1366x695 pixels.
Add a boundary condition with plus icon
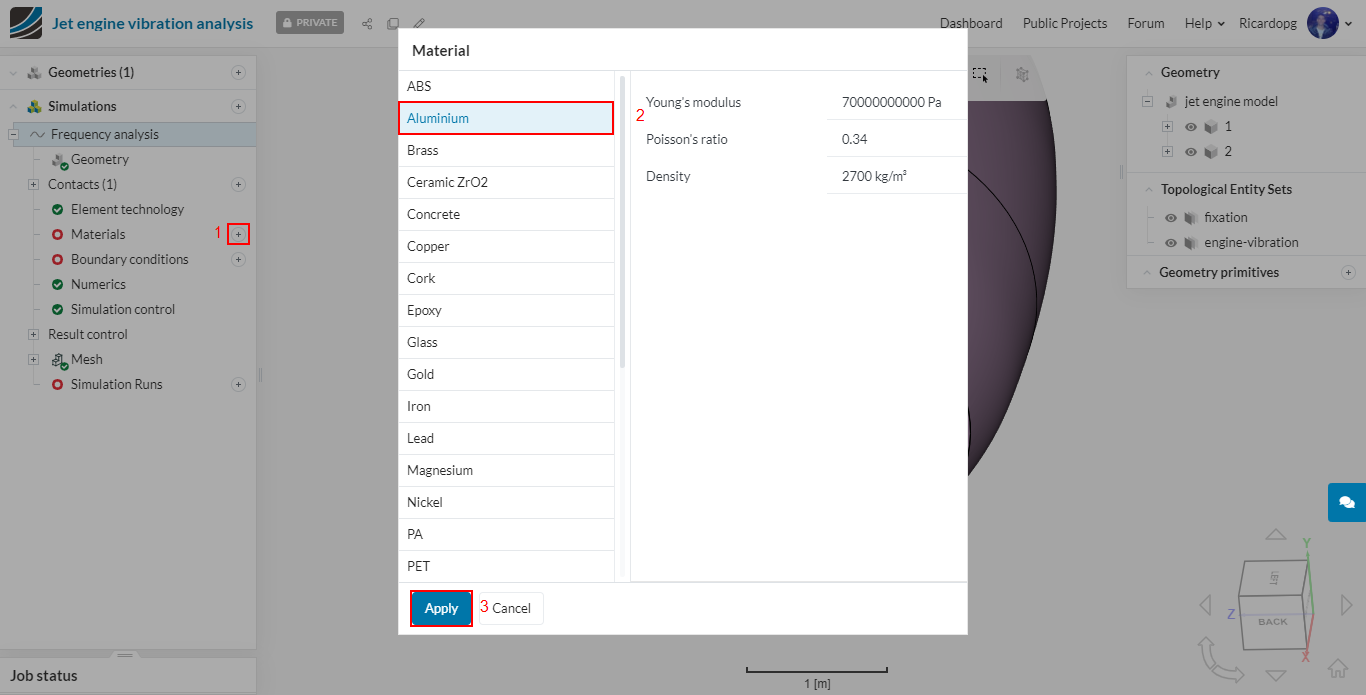238,260
